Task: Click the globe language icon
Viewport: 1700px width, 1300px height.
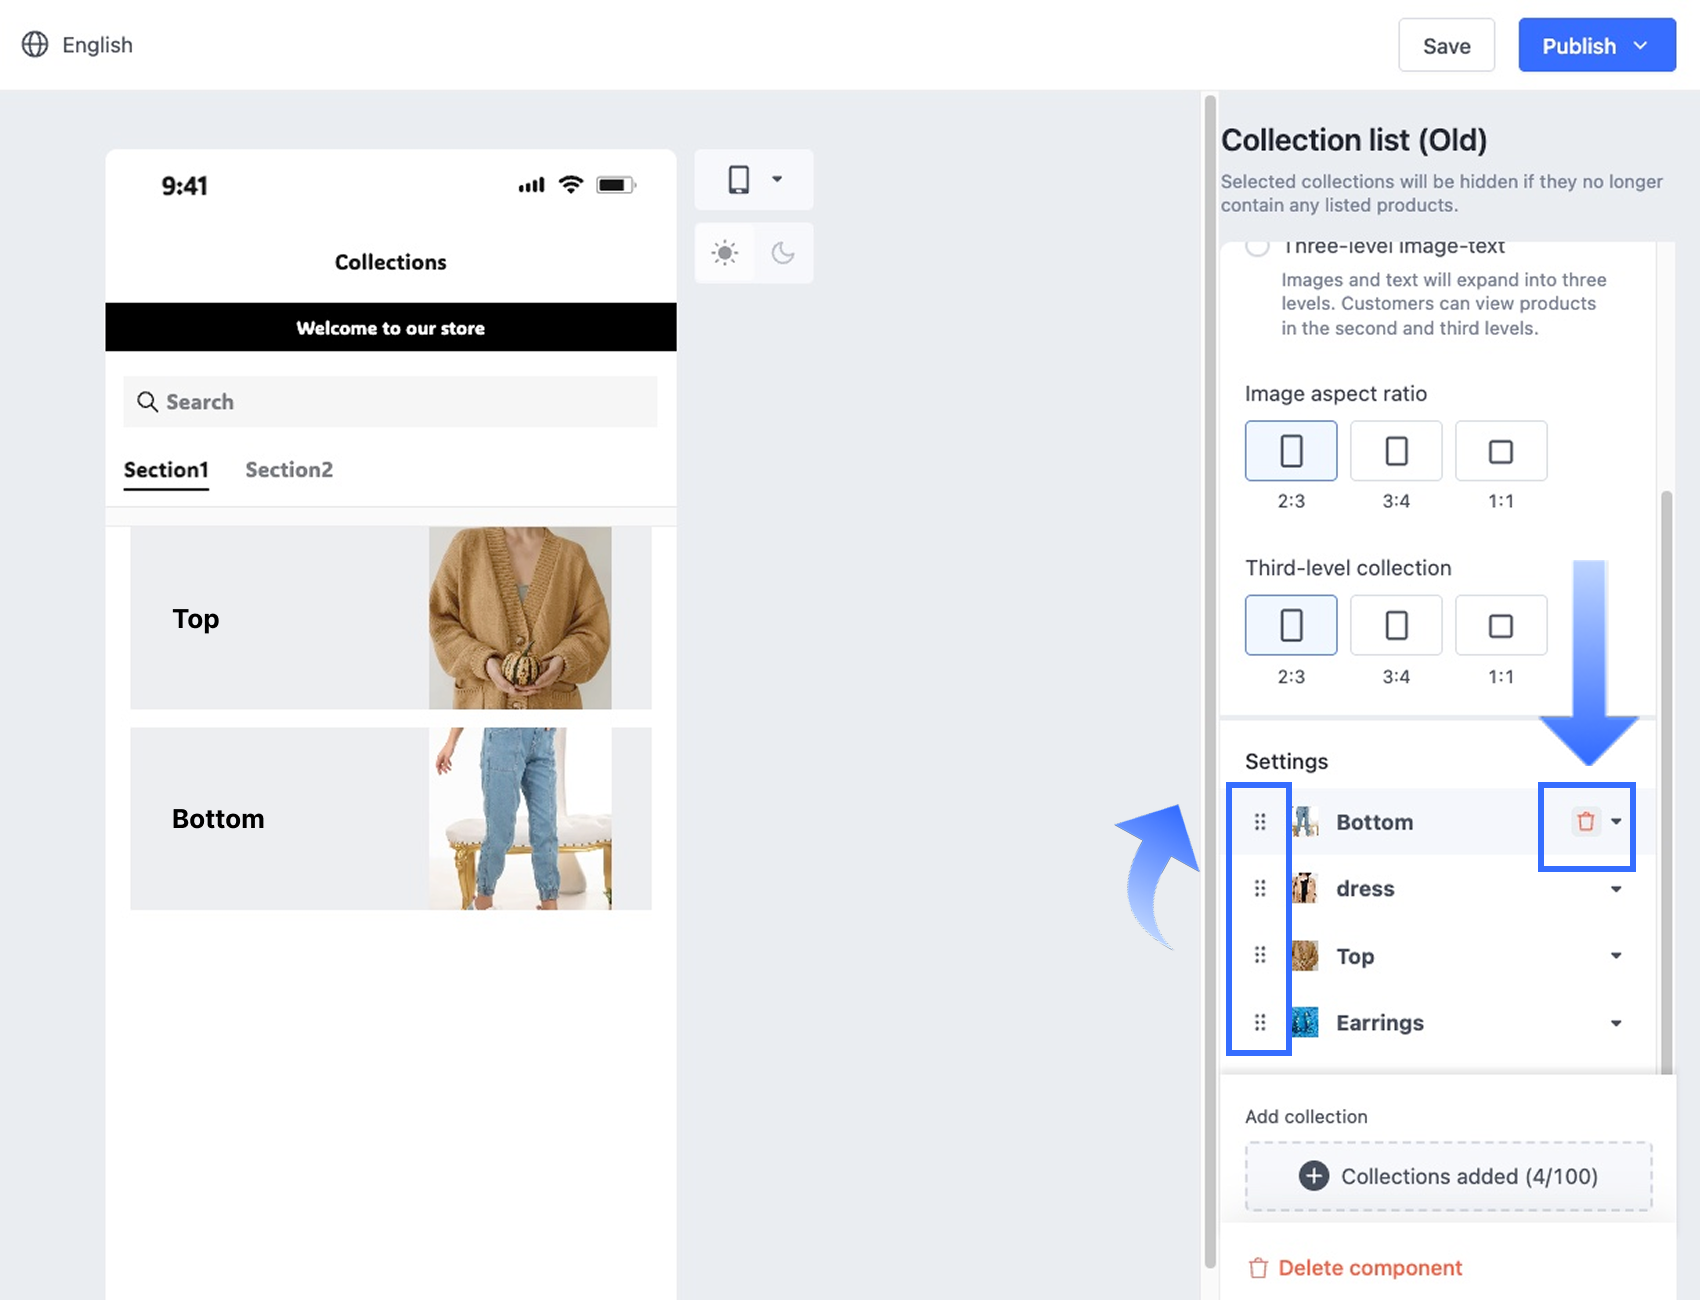Action: pos(35,45)
